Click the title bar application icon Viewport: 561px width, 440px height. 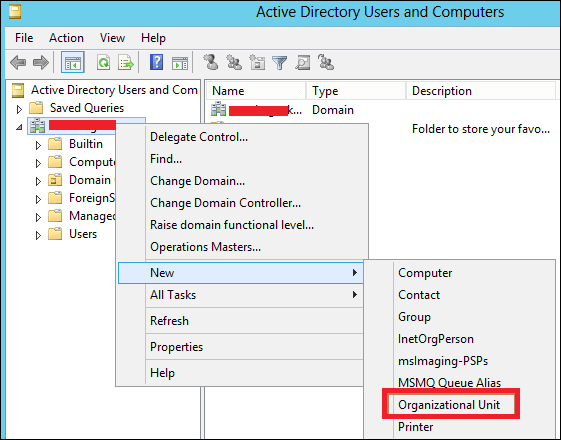15,11
